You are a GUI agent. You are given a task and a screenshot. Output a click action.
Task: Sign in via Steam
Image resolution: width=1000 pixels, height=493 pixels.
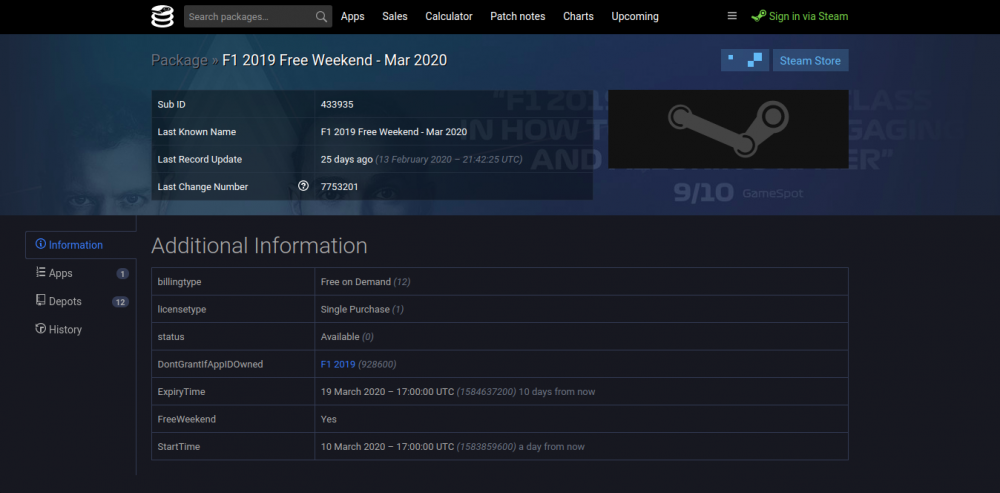point(800,17)
